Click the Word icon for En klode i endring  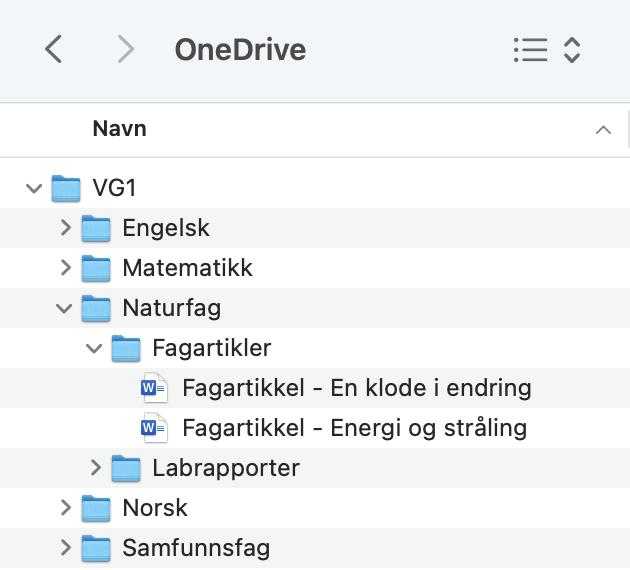tap(154, 388)
